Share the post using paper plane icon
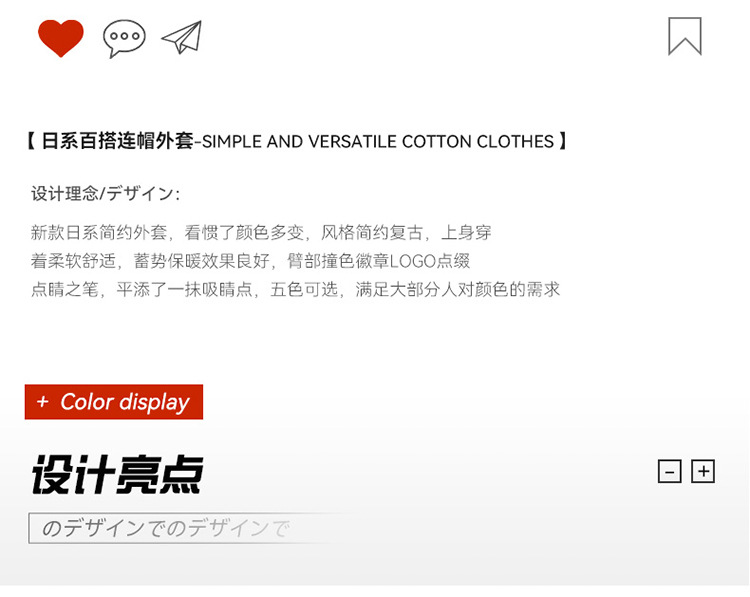This screenshot has width=750, height=597. (x=182, y=37)
